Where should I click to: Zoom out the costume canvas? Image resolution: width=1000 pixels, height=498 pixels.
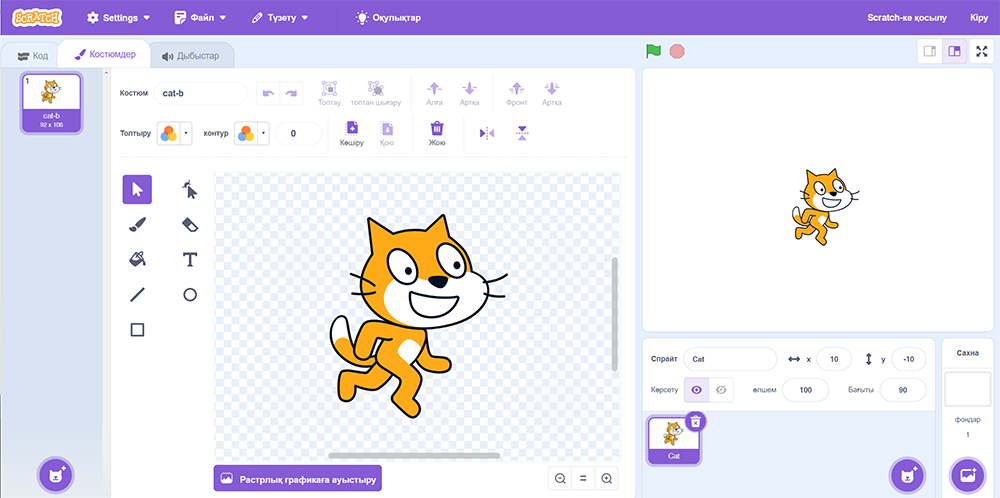560,478
